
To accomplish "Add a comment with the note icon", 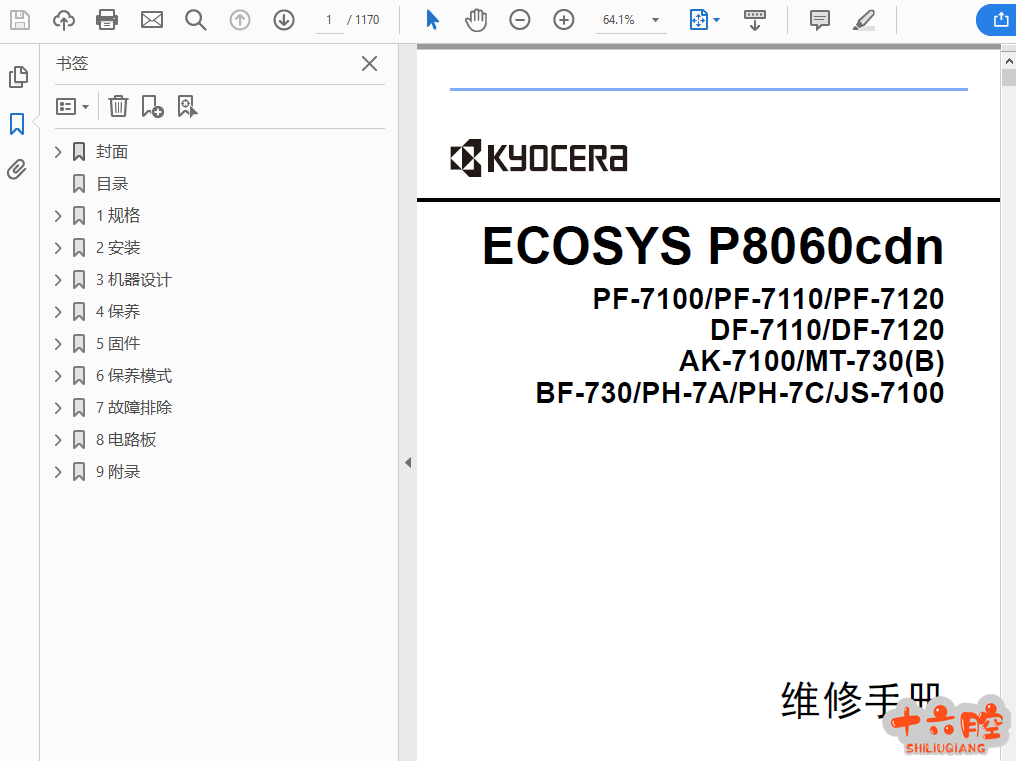I will pos(820,20).
